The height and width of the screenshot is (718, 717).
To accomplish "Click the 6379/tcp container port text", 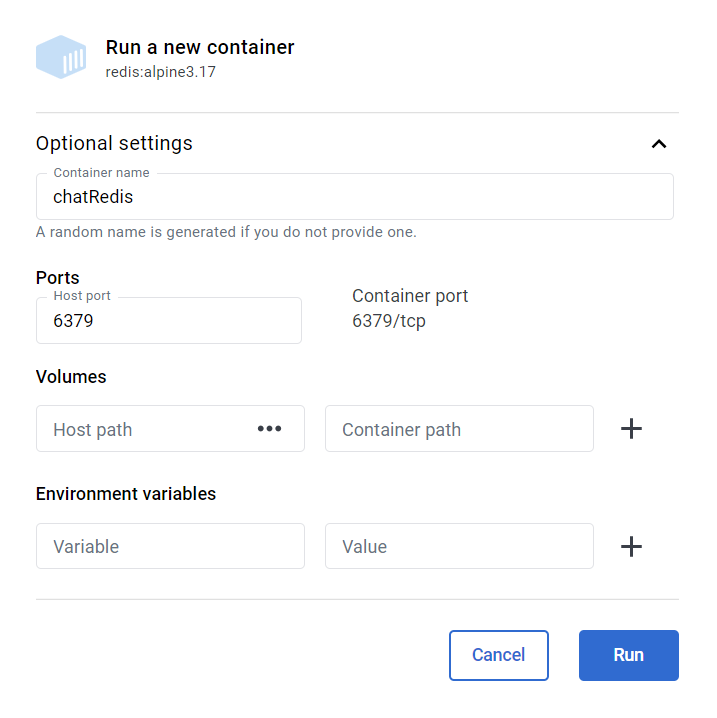I will 389,322.
